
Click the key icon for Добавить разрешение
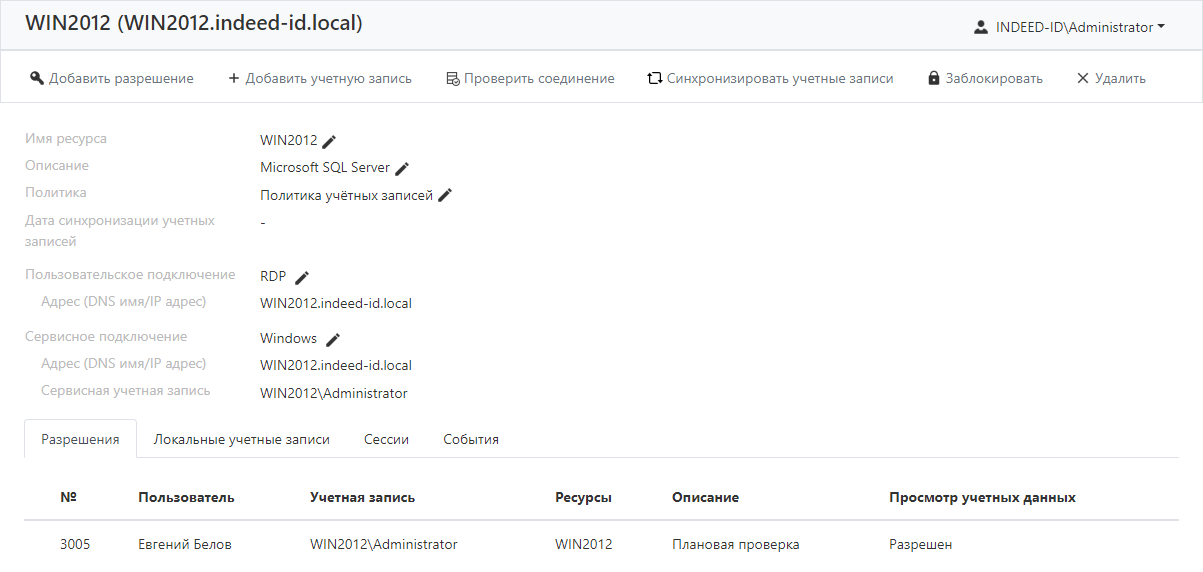click(37, 78)
